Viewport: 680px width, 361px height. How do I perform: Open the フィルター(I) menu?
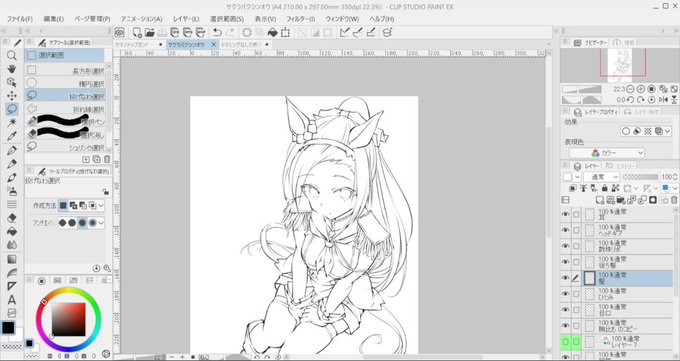click(x=301, y=19)
